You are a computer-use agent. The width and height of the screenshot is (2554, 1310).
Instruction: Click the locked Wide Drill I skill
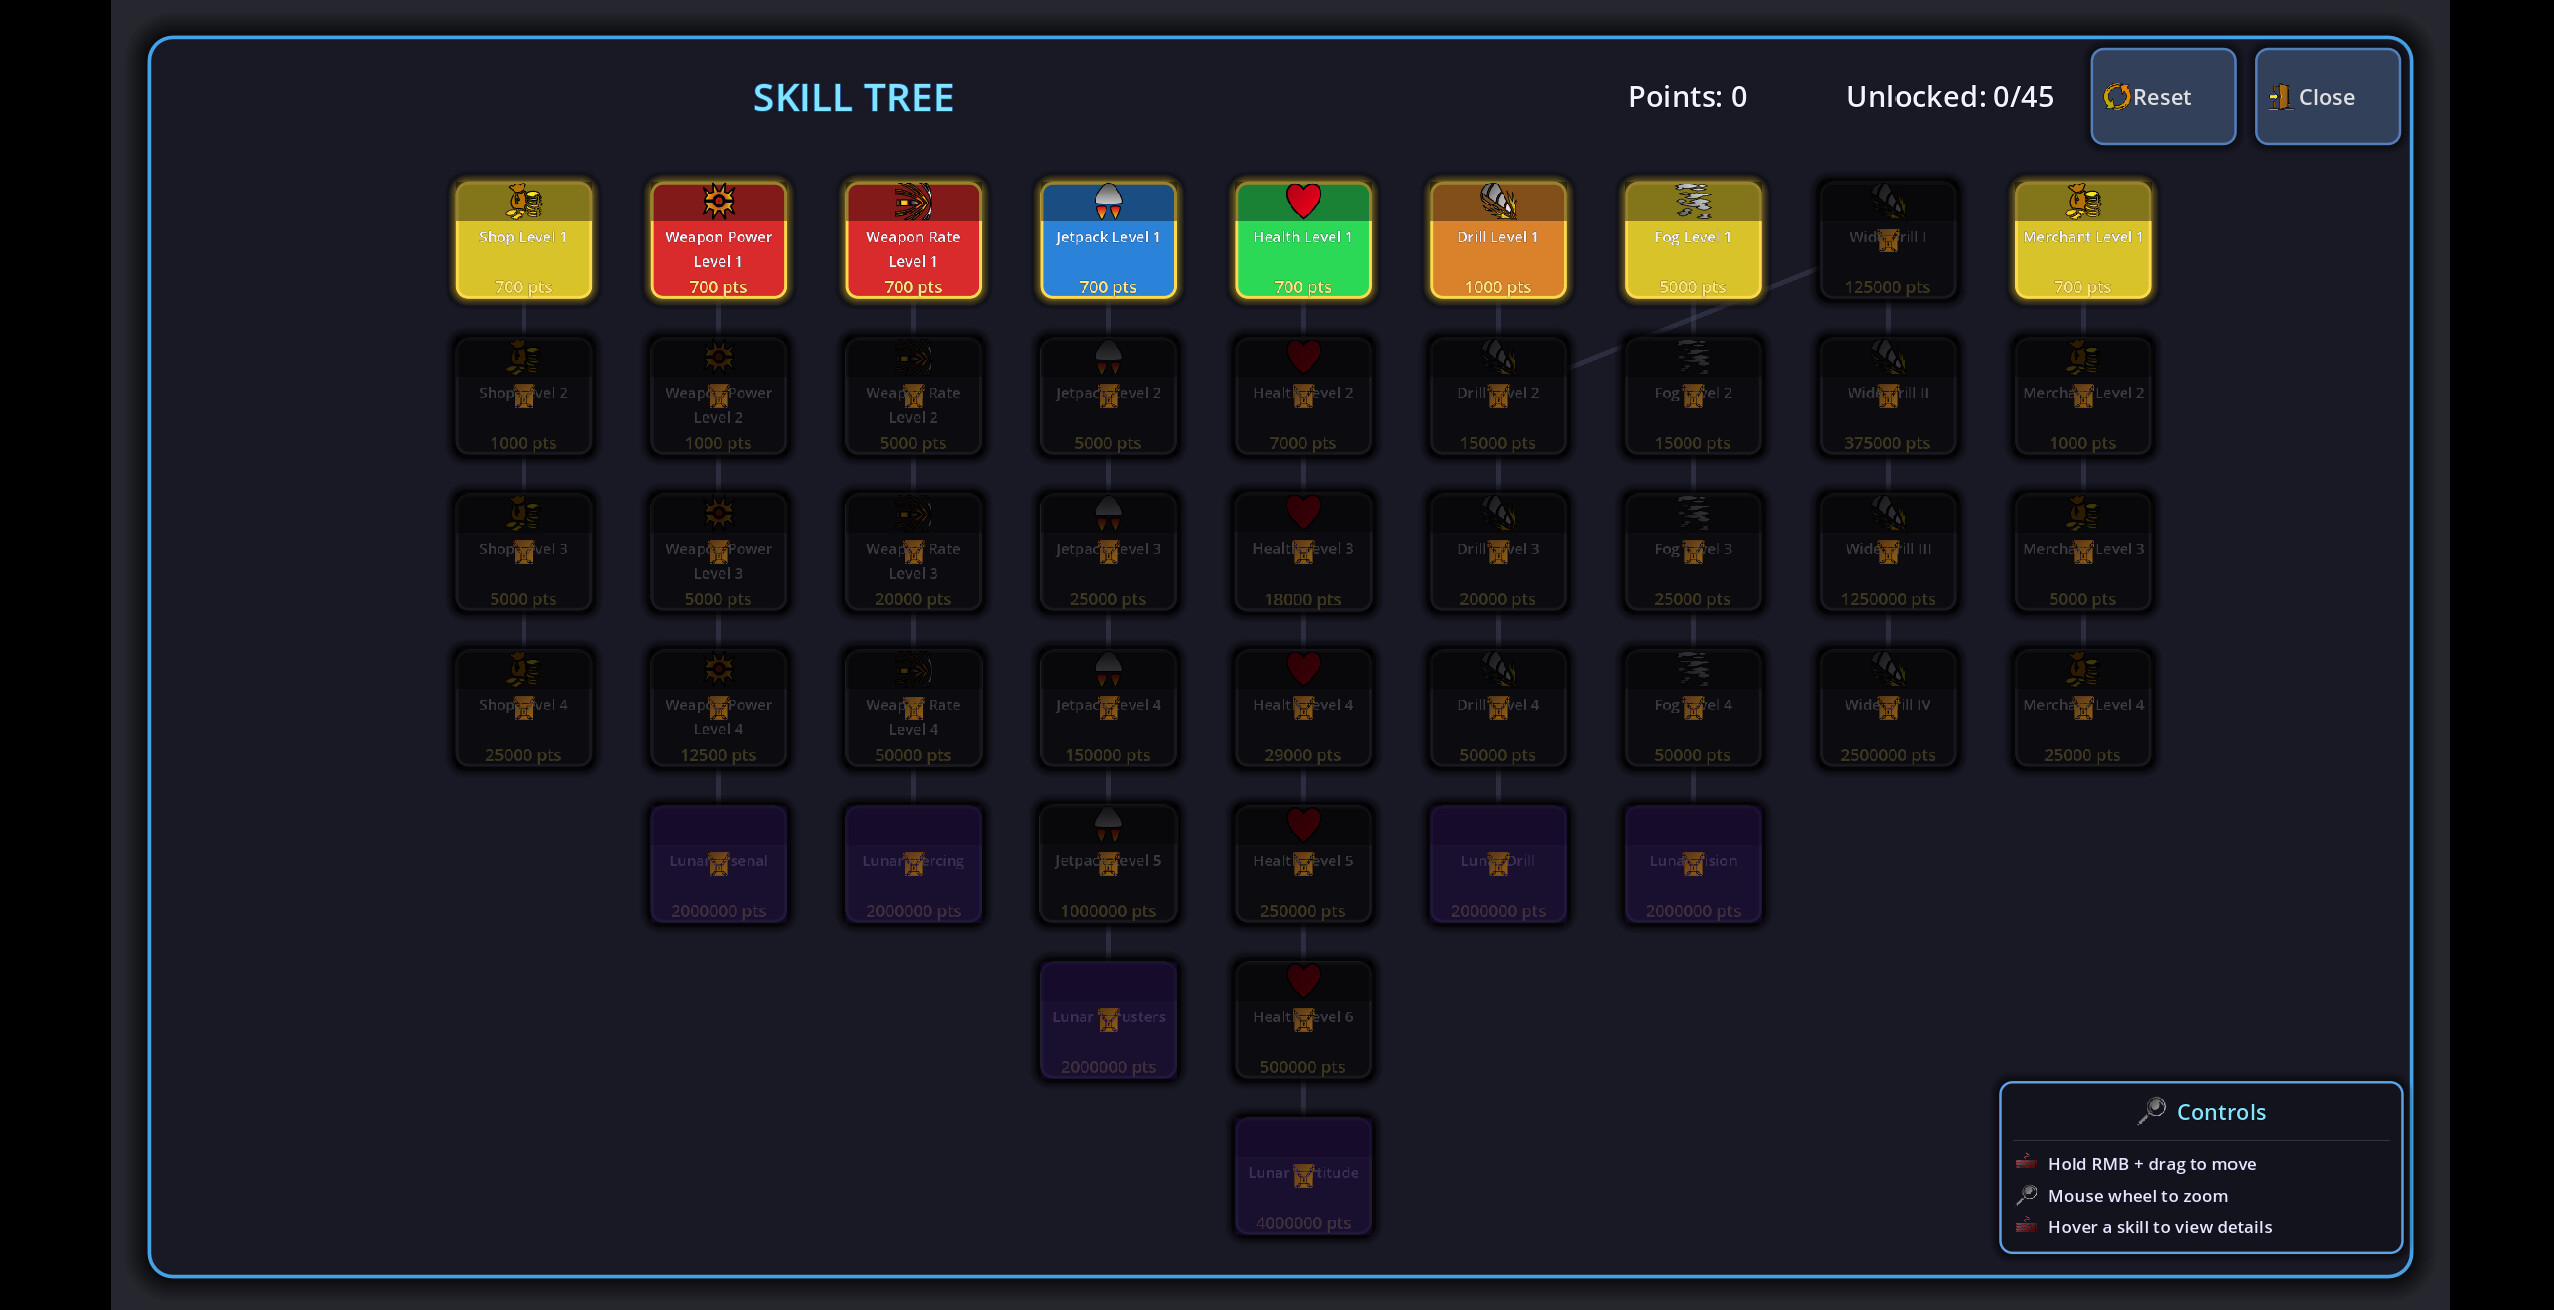tap(1885, 240)
